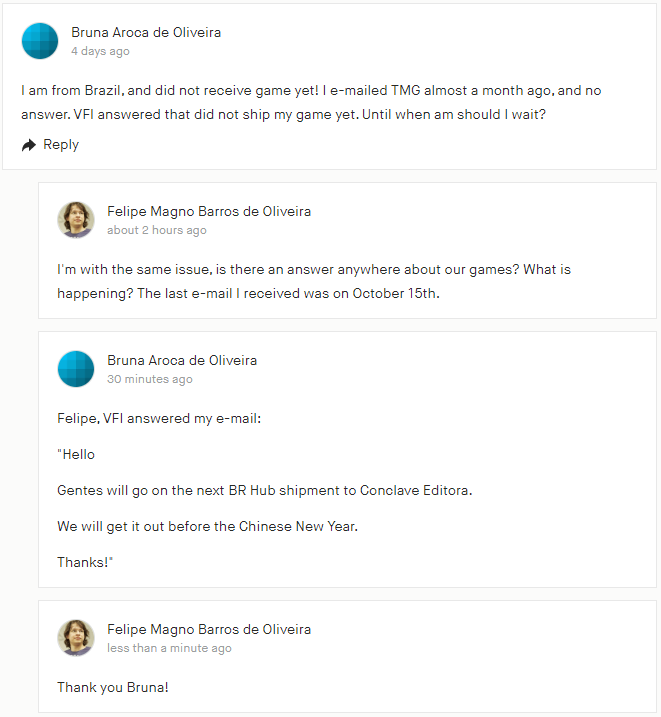Open Felipe's name on the 2-hours-ago reply

click(209, 211)
